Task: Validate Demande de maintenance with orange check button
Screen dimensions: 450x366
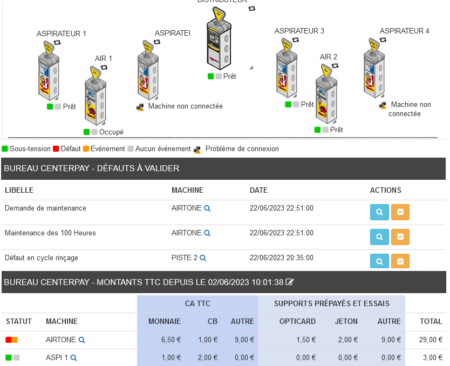Action: pyautogui.click(x=400, y=212)
